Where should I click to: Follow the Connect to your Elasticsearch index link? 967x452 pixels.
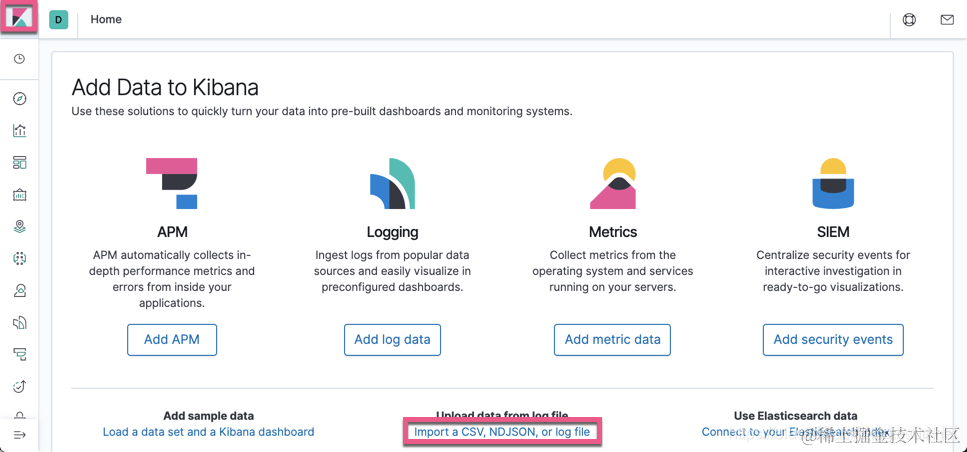796,432
